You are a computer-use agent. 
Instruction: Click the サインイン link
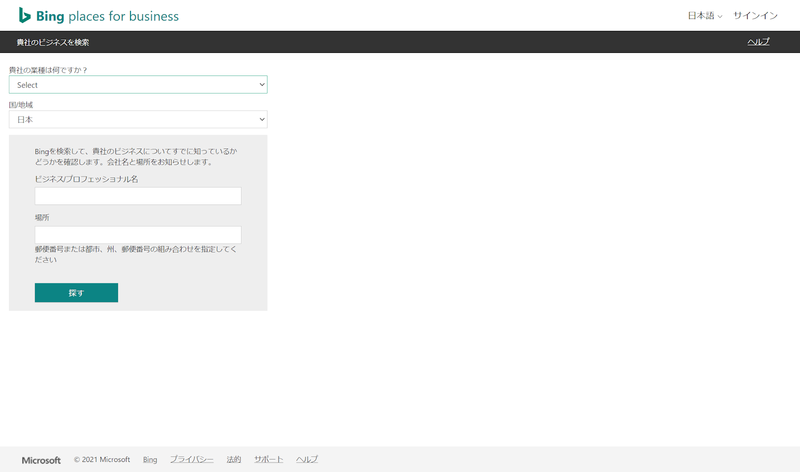tap(755, 16)
